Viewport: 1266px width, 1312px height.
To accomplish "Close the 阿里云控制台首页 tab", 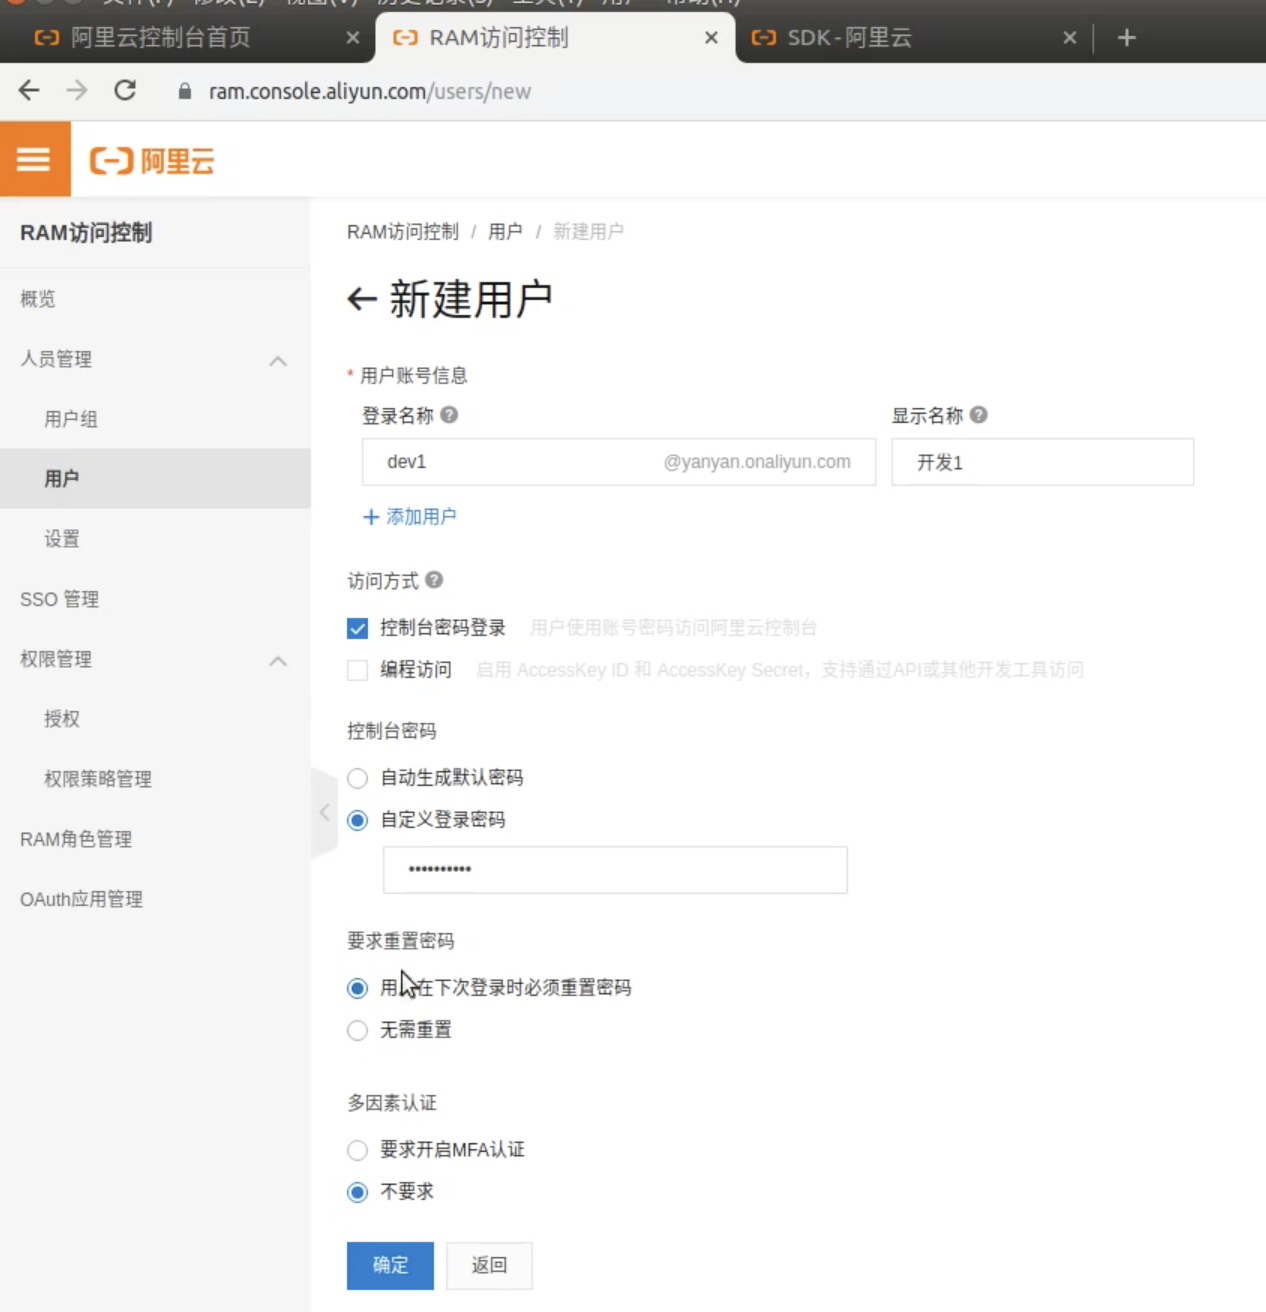I will [x=353, y=38].
